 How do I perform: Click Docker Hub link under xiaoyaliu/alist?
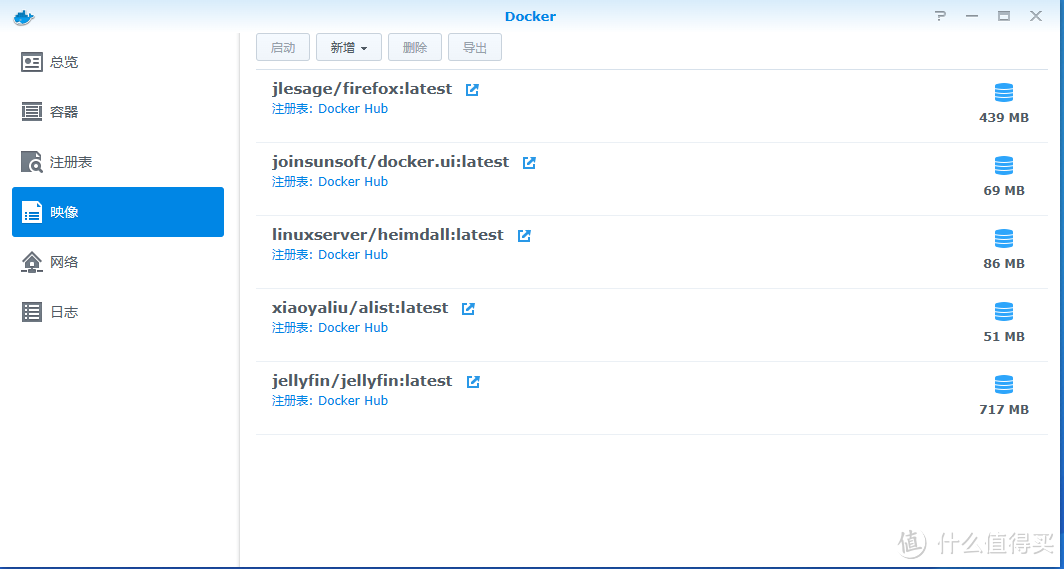pos(353,328)
